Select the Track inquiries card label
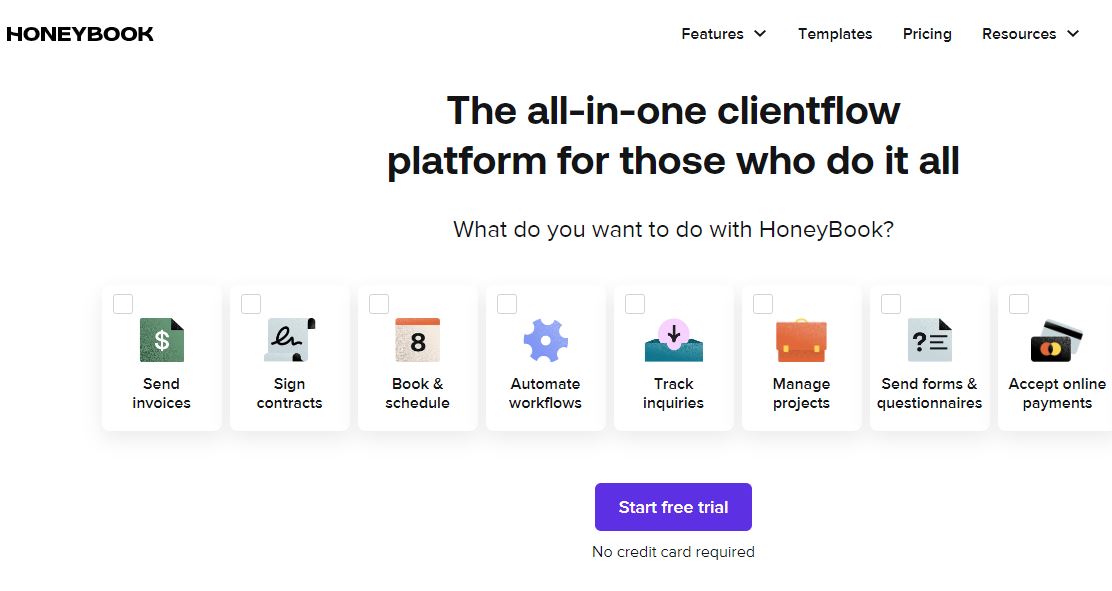Screen dimensions: 1112x591 [674, 393]
